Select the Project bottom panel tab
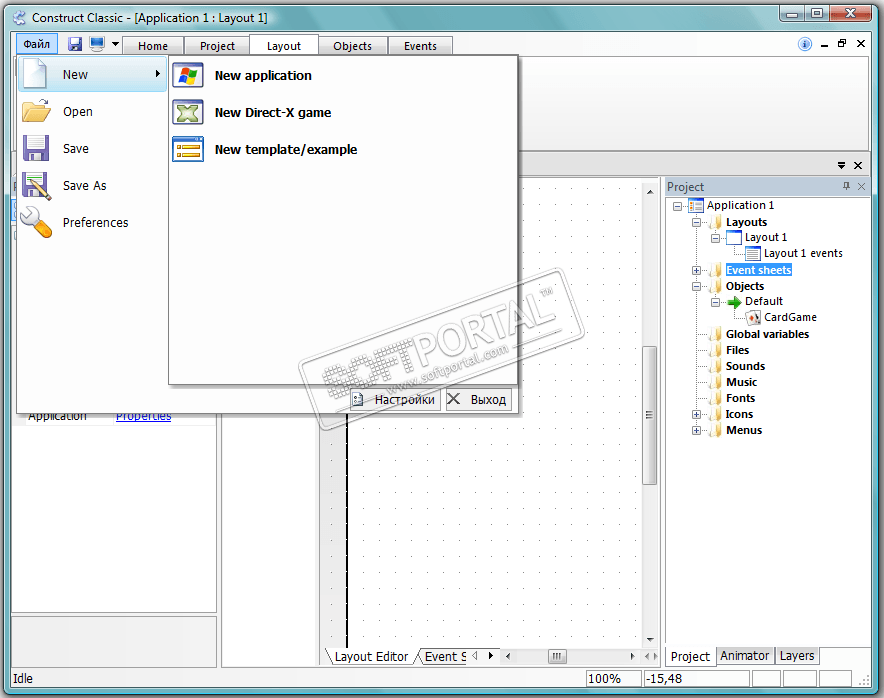Viewport: 884px width, 698px height. click(x=690, y=657)
